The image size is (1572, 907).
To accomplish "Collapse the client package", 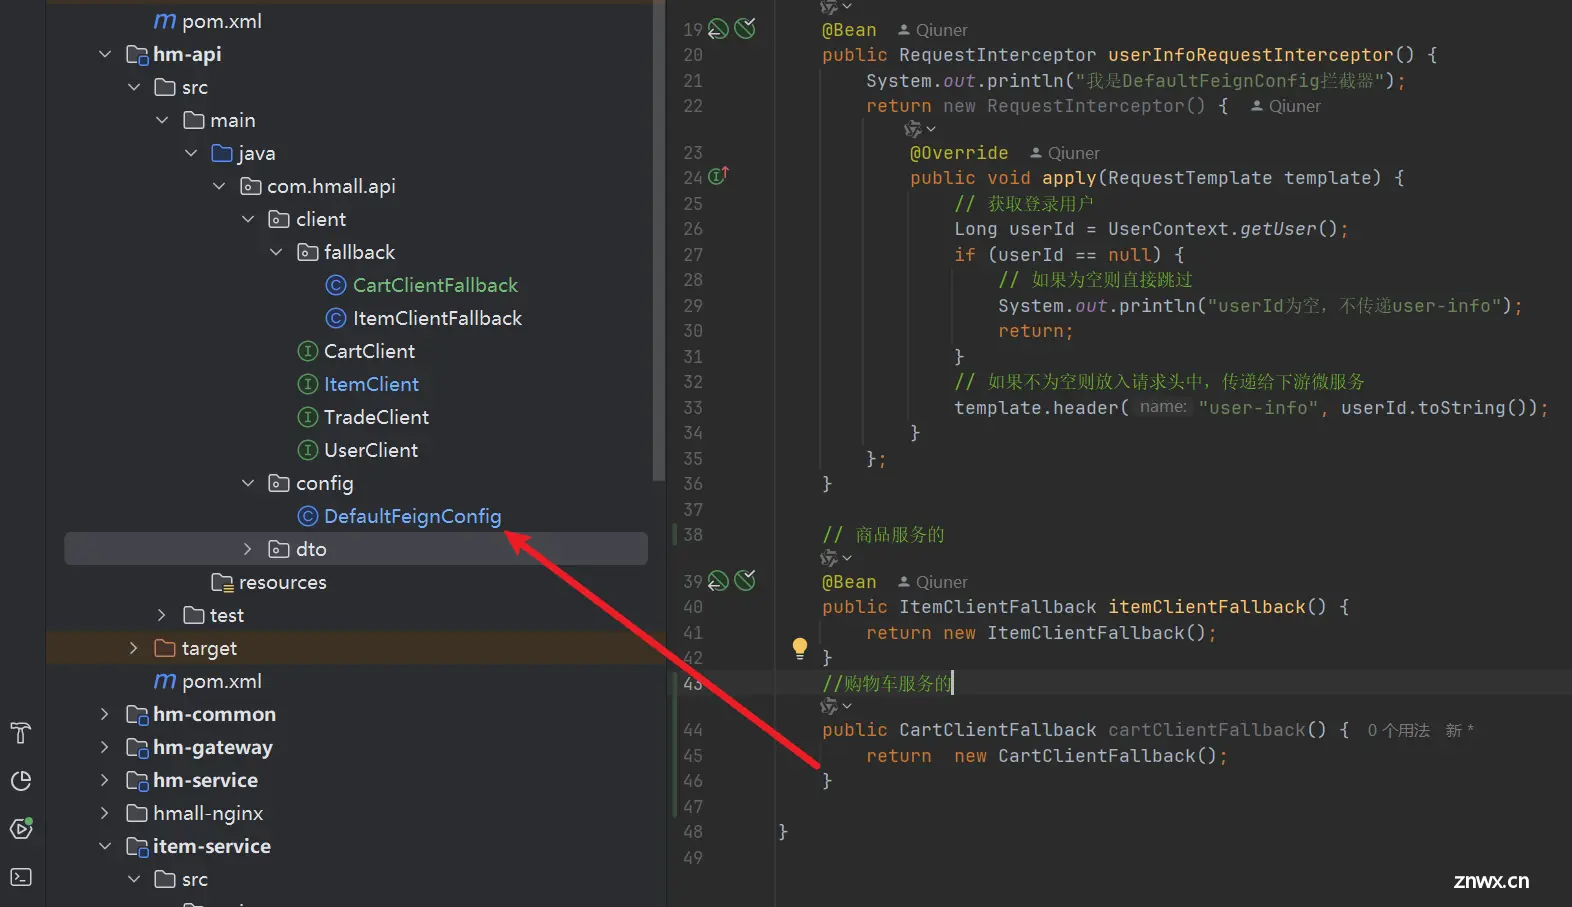I will coord(248,219).
